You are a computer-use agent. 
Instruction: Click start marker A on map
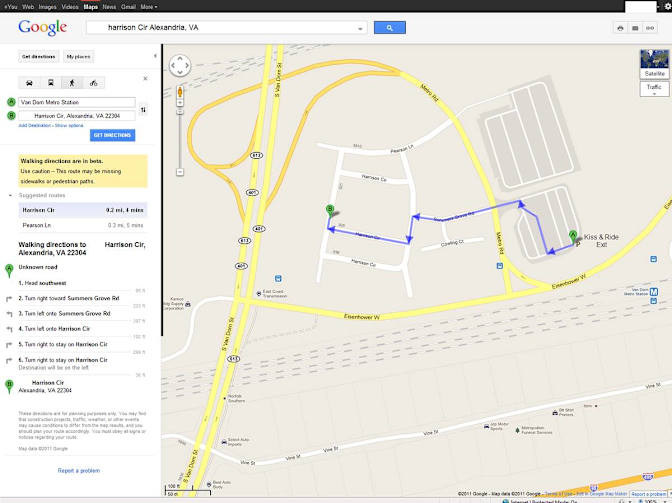573,236
